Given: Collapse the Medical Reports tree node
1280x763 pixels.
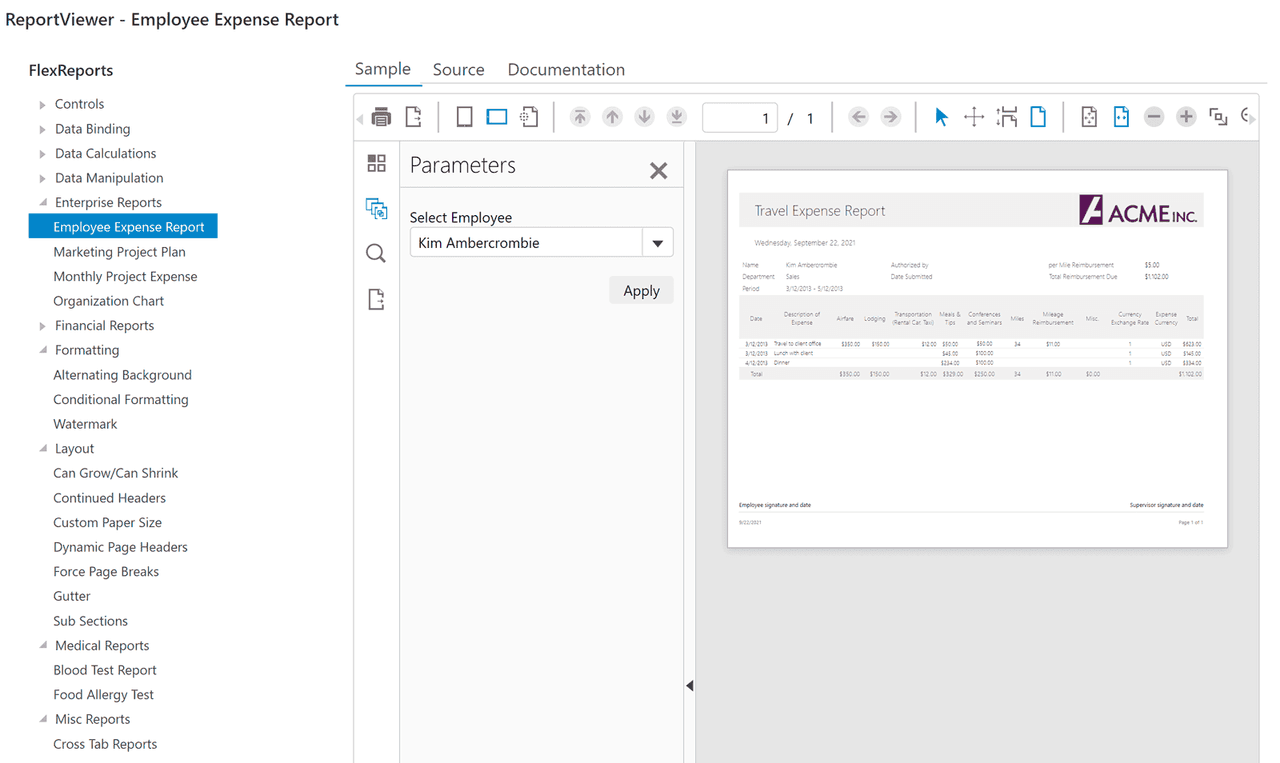Looking at the screenshot, I should pos(43,646).
